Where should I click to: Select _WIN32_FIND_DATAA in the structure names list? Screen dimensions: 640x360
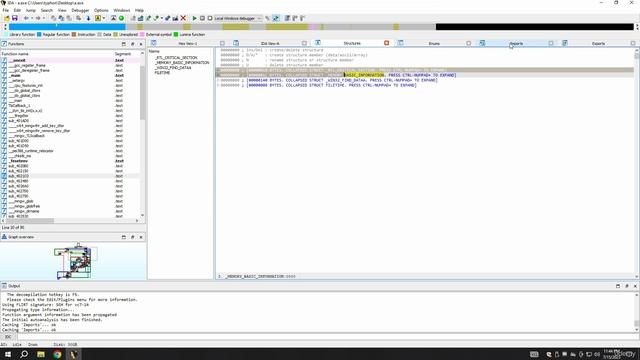click(x=173, y=68)
